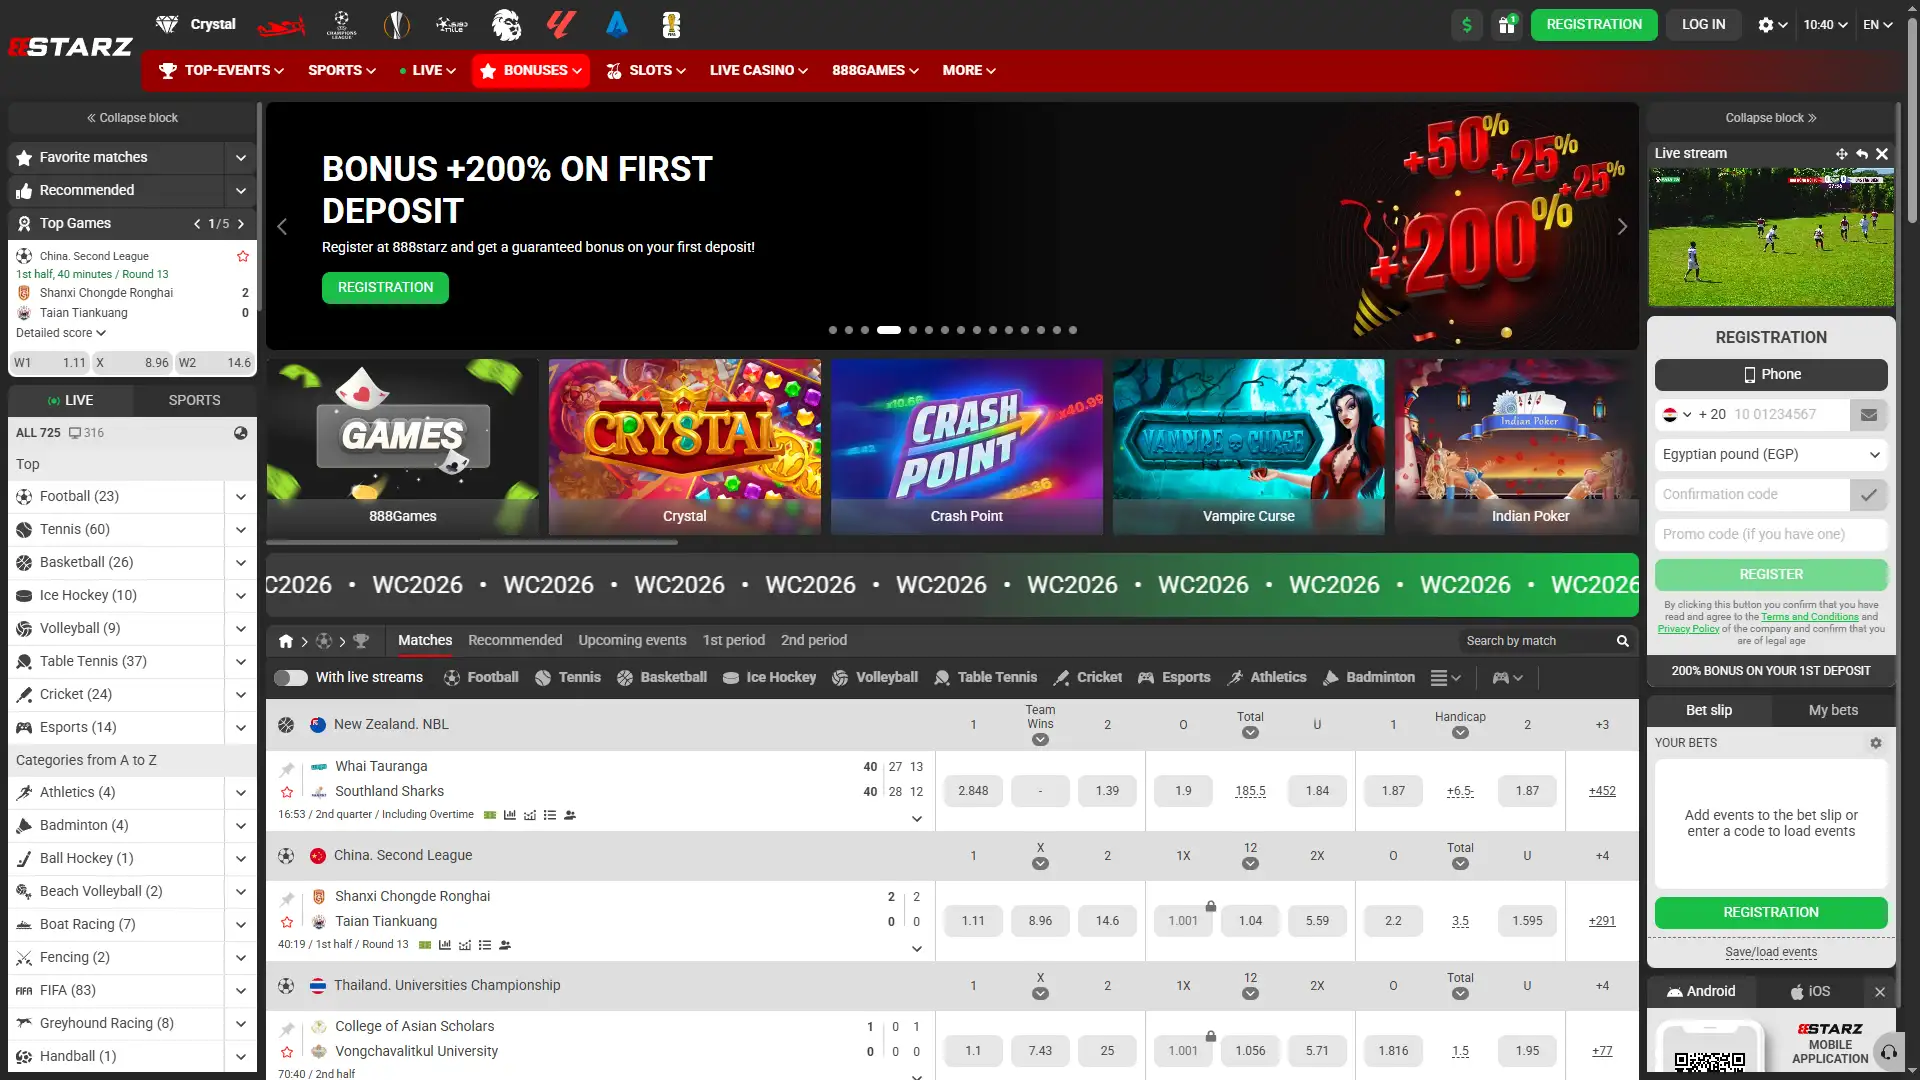Screen dimensions: 1920x1080
Task: Open the La Liga shortcut icon
Action: point(561,25)
